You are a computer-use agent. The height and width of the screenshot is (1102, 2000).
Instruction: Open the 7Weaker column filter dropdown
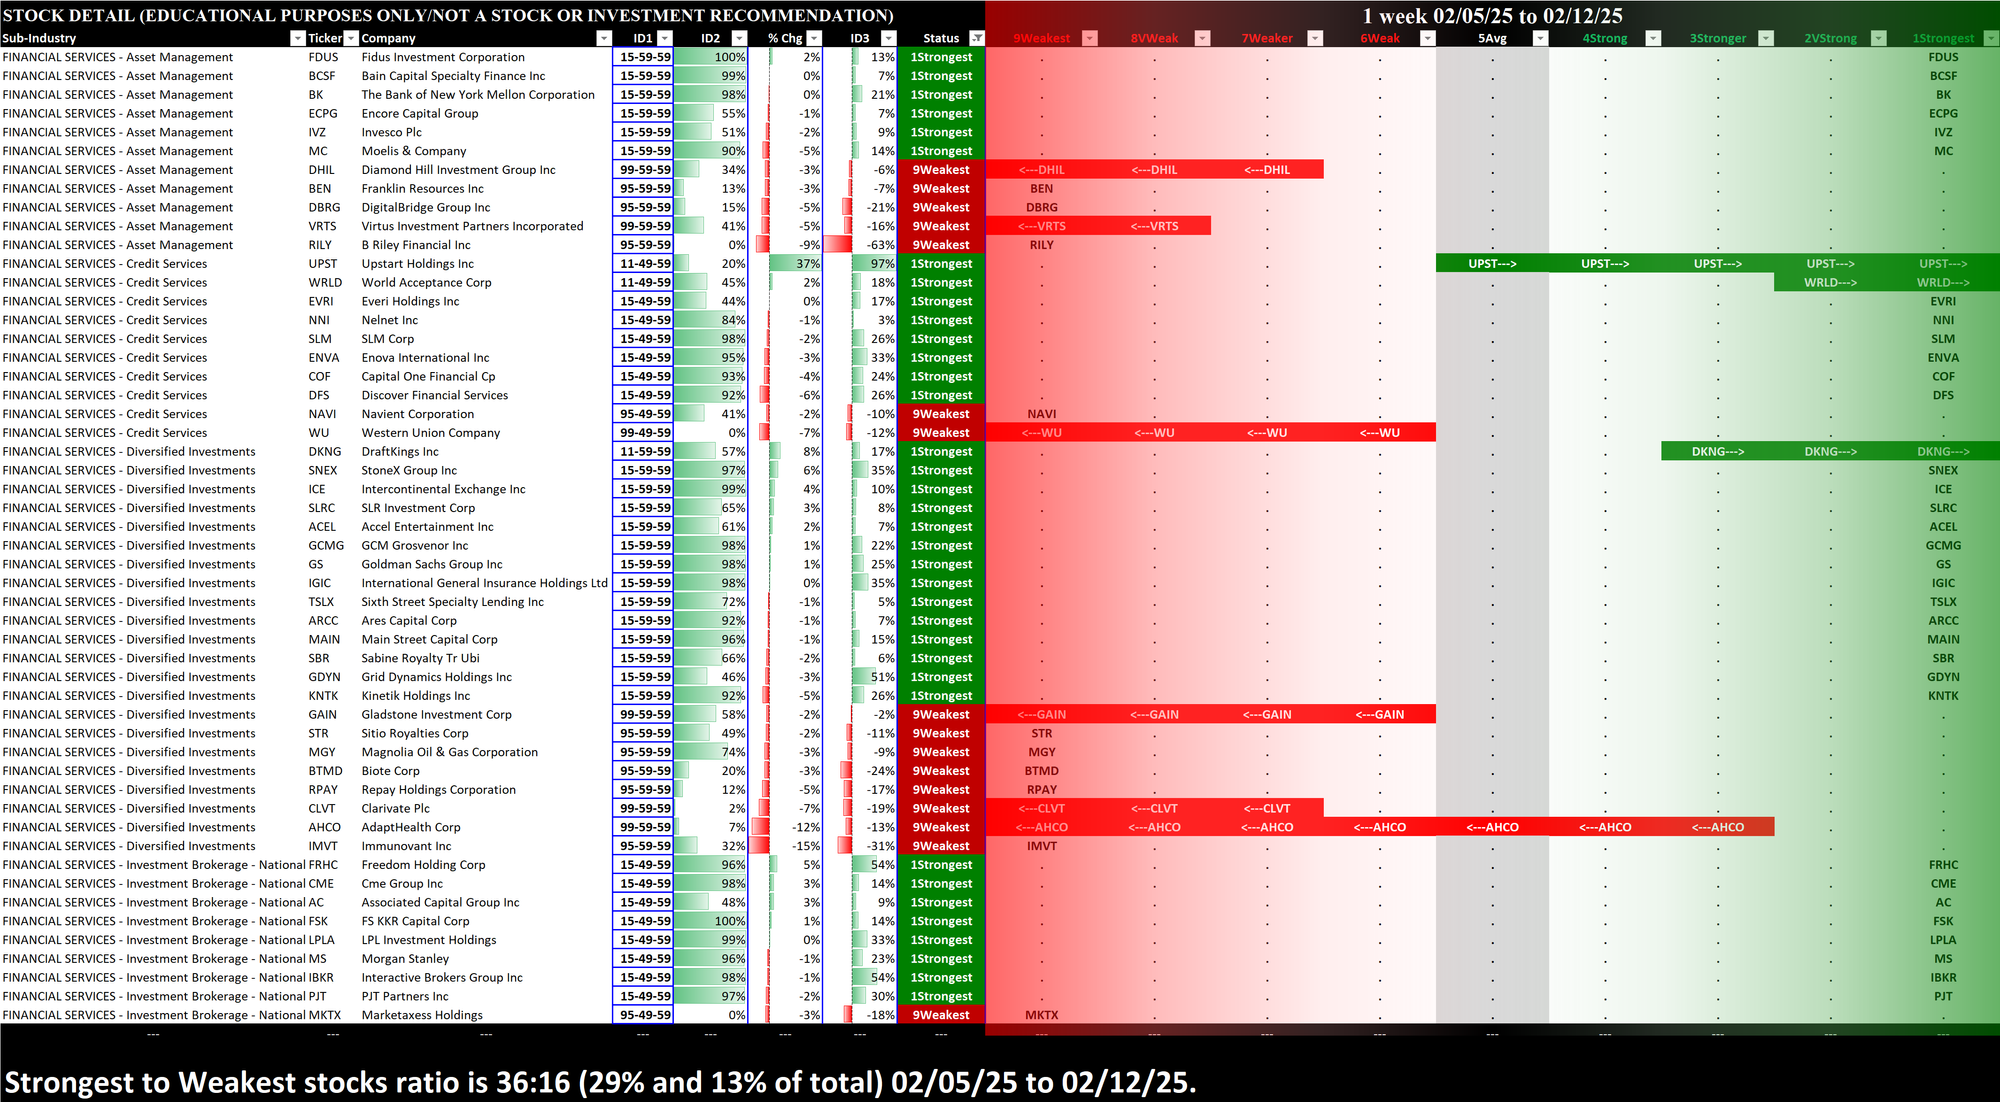[x=1315, y=38]
